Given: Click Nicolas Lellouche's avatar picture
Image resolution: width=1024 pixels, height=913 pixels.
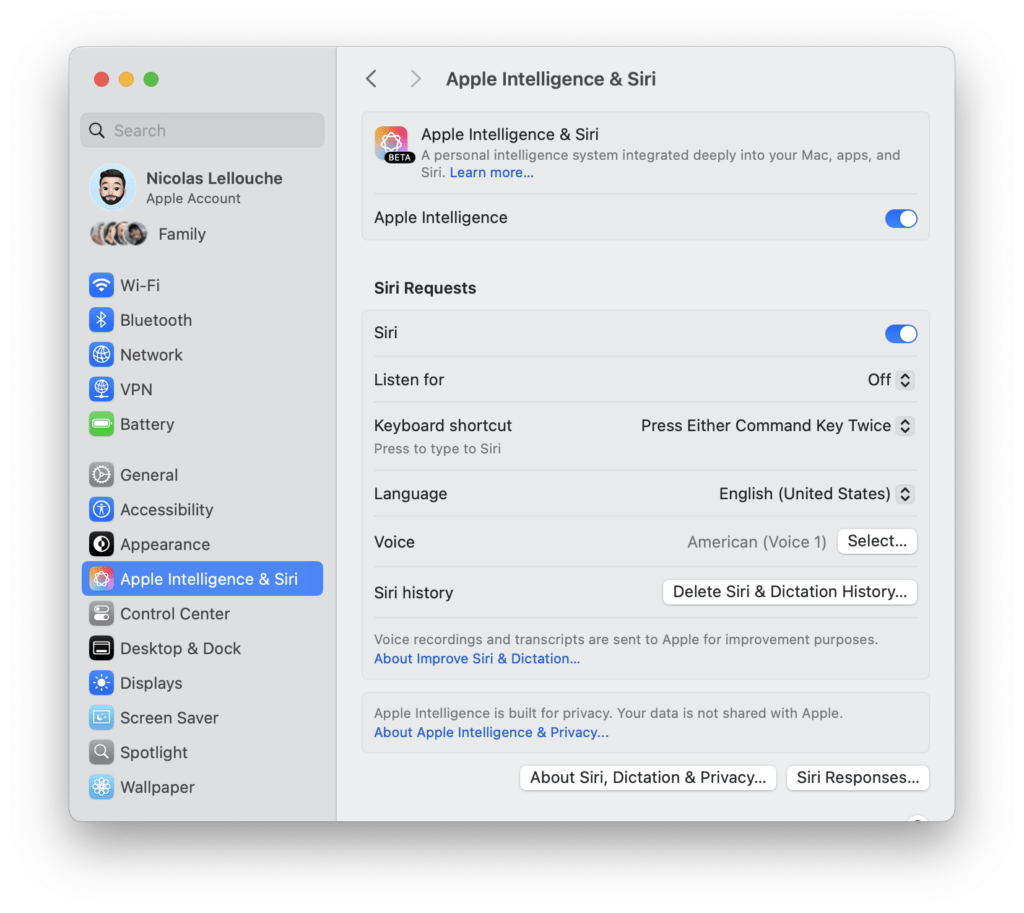Looking at the screenshot, I should click(112, 187).
